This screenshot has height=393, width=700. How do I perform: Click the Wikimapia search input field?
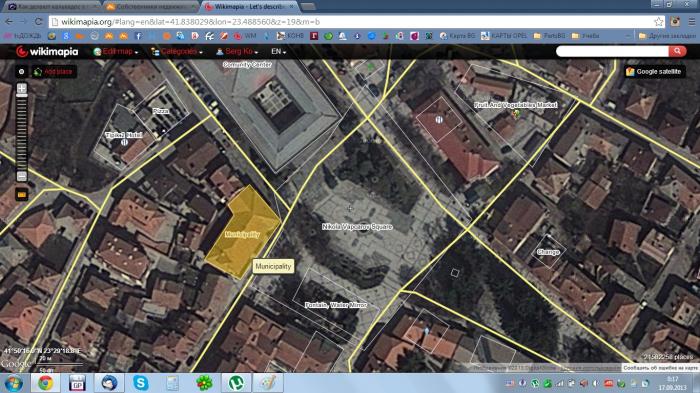(612, 51)
